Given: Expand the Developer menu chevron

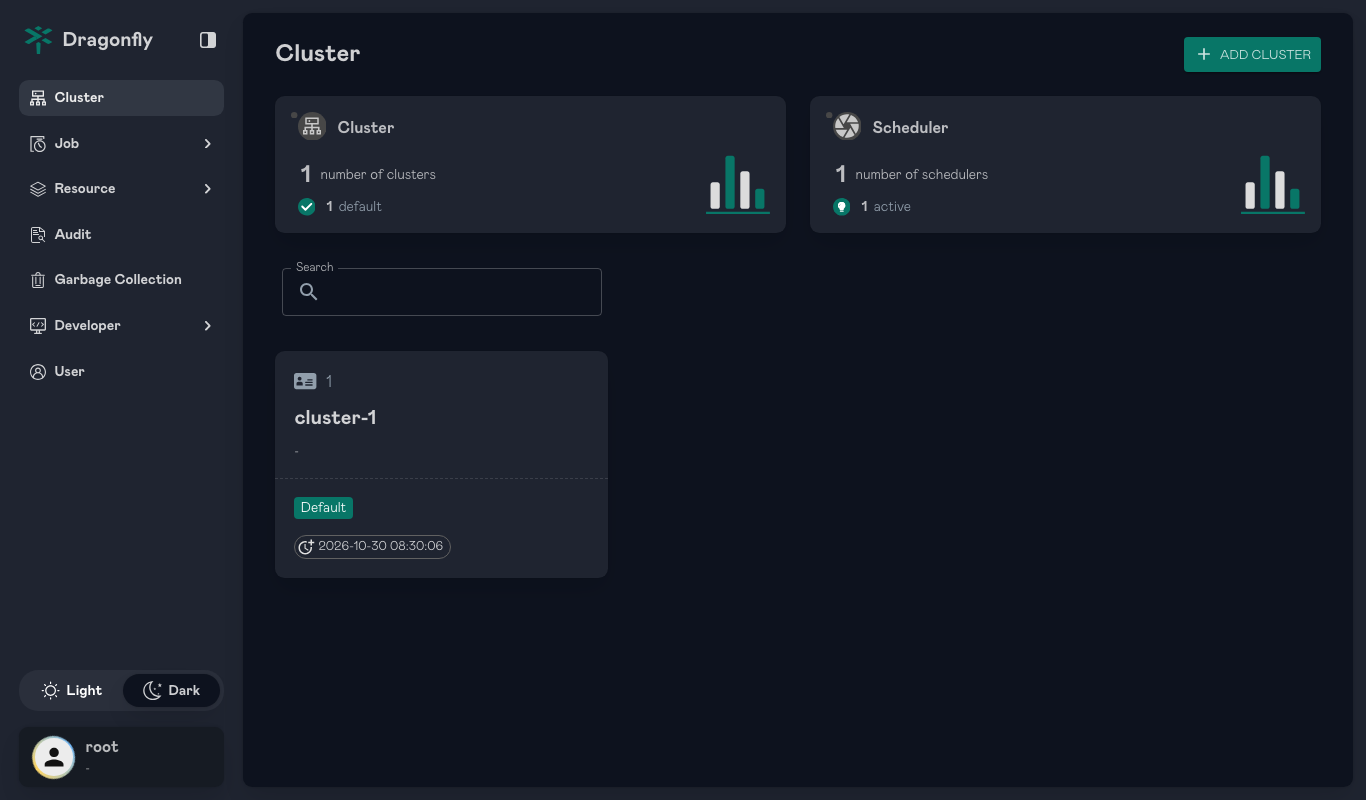Looking at the screenshot, I should pyautogui.click(x=208, y=326).
